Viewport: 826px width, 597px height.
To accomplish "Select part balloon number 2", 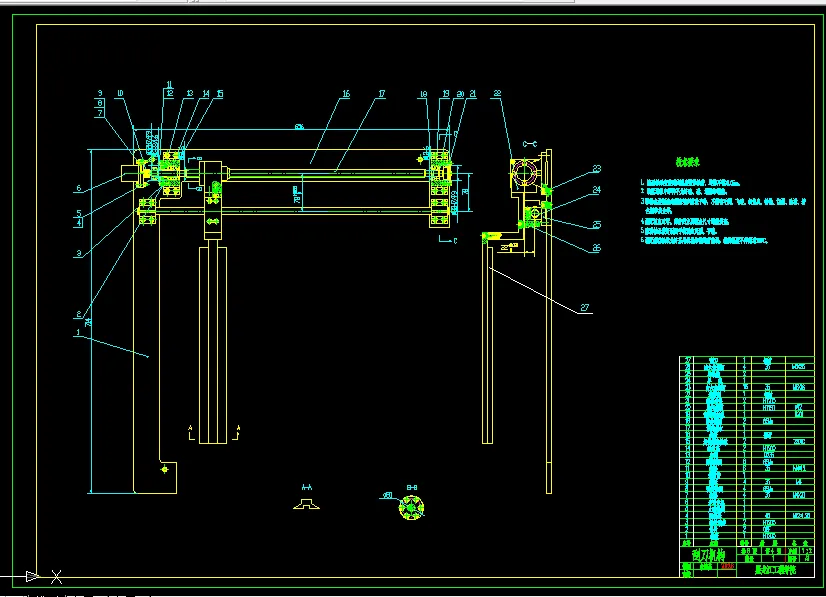I will click(x=79, y=314).
